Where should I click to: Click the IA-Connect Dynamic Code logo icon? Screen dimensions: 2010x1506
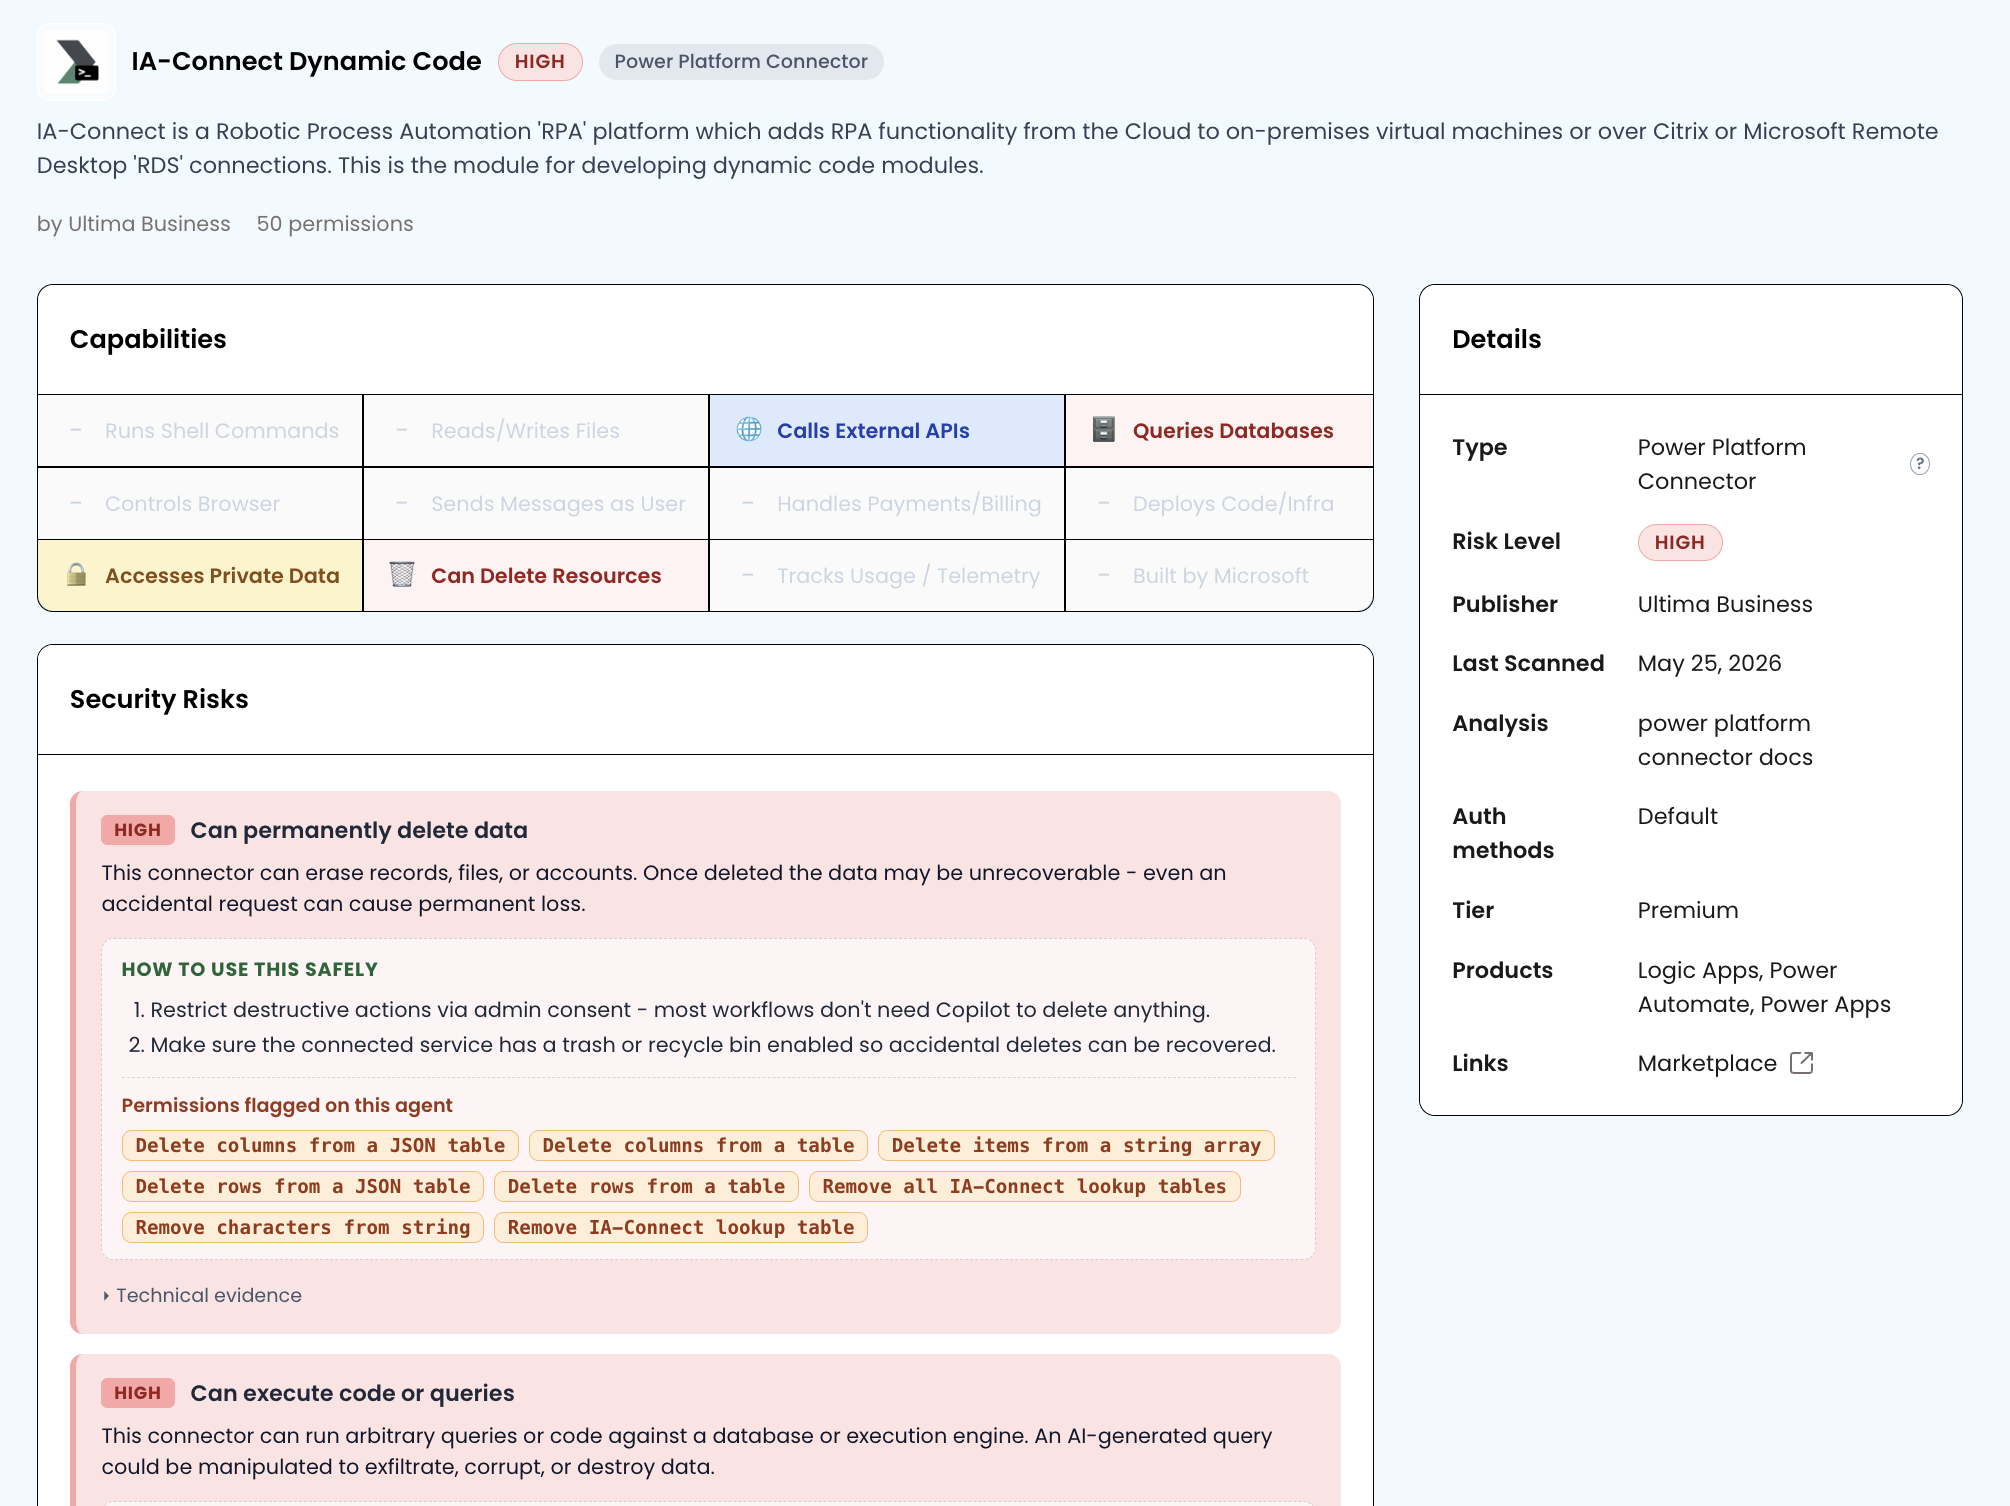(x=77, y=62)
